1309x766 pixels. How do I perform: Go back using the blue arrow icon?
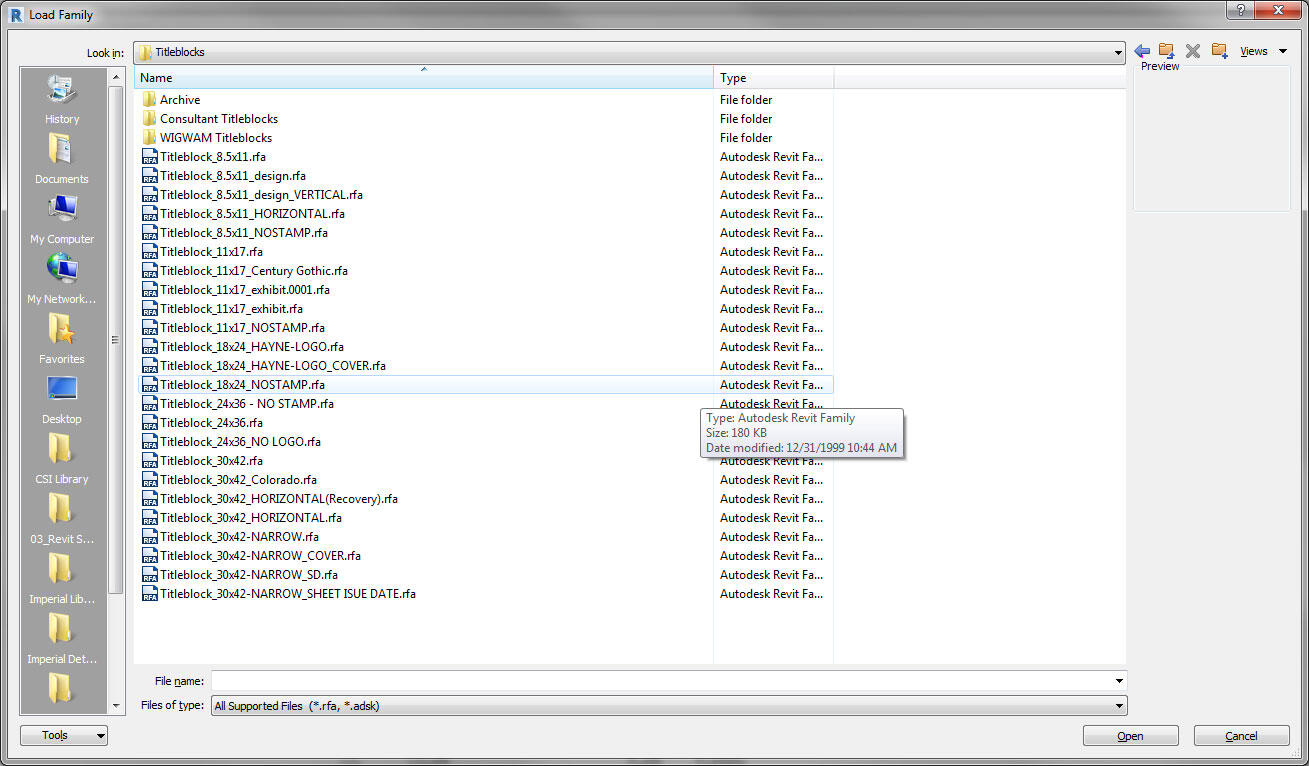click(1142, 51)
